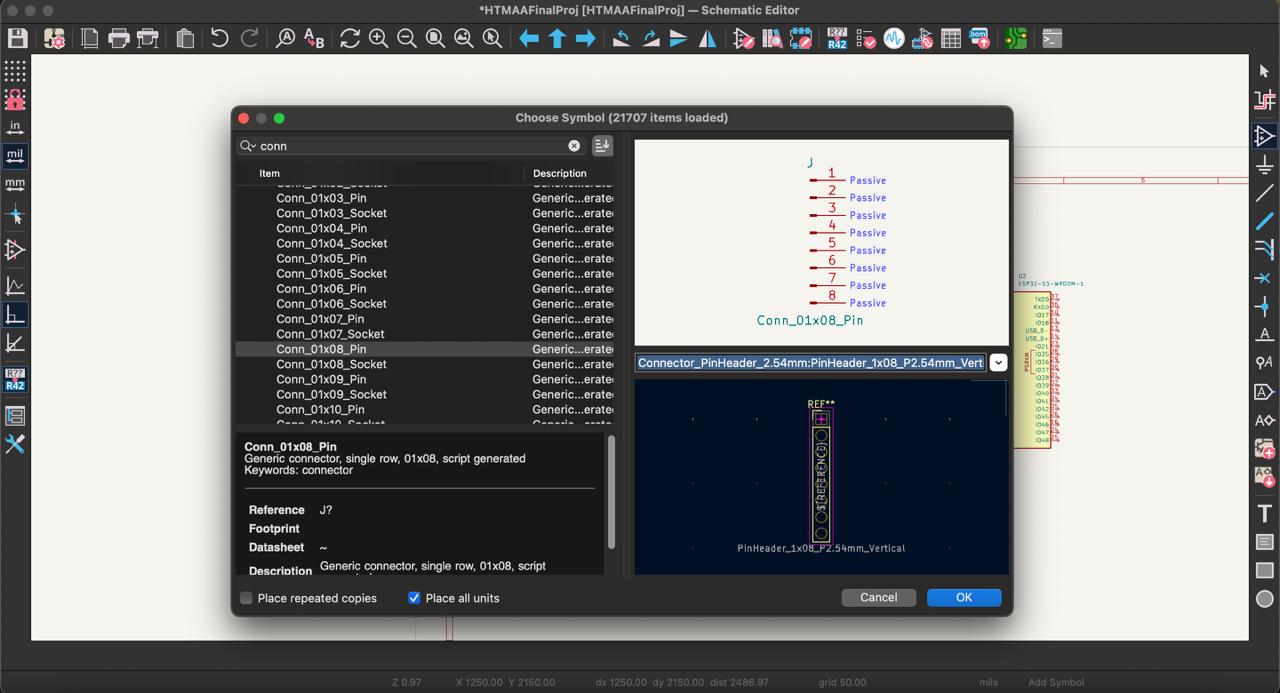Select the Add Text tool
This screenshot has height=693, width=1280.
point(1265,513)
